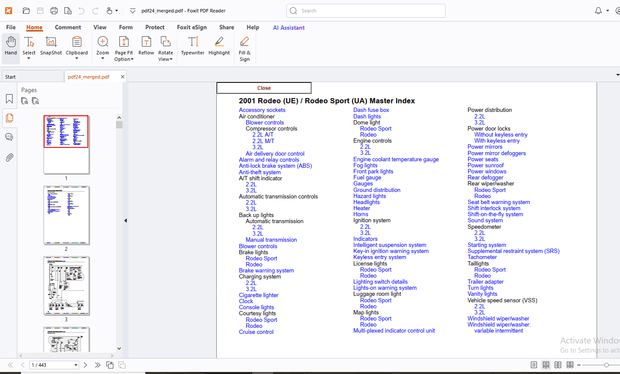Viewport: 620px width, 374px height.
Task: Open the File menu
Action: click(x=11, y=27)
